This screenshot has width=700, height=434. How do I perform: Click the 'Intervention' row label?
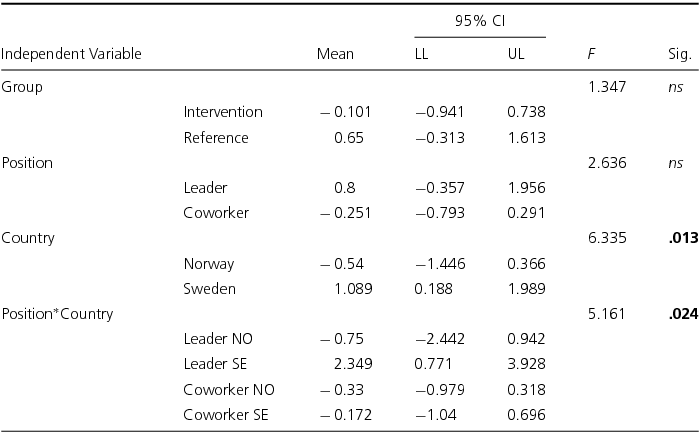(x=223, y=112)
